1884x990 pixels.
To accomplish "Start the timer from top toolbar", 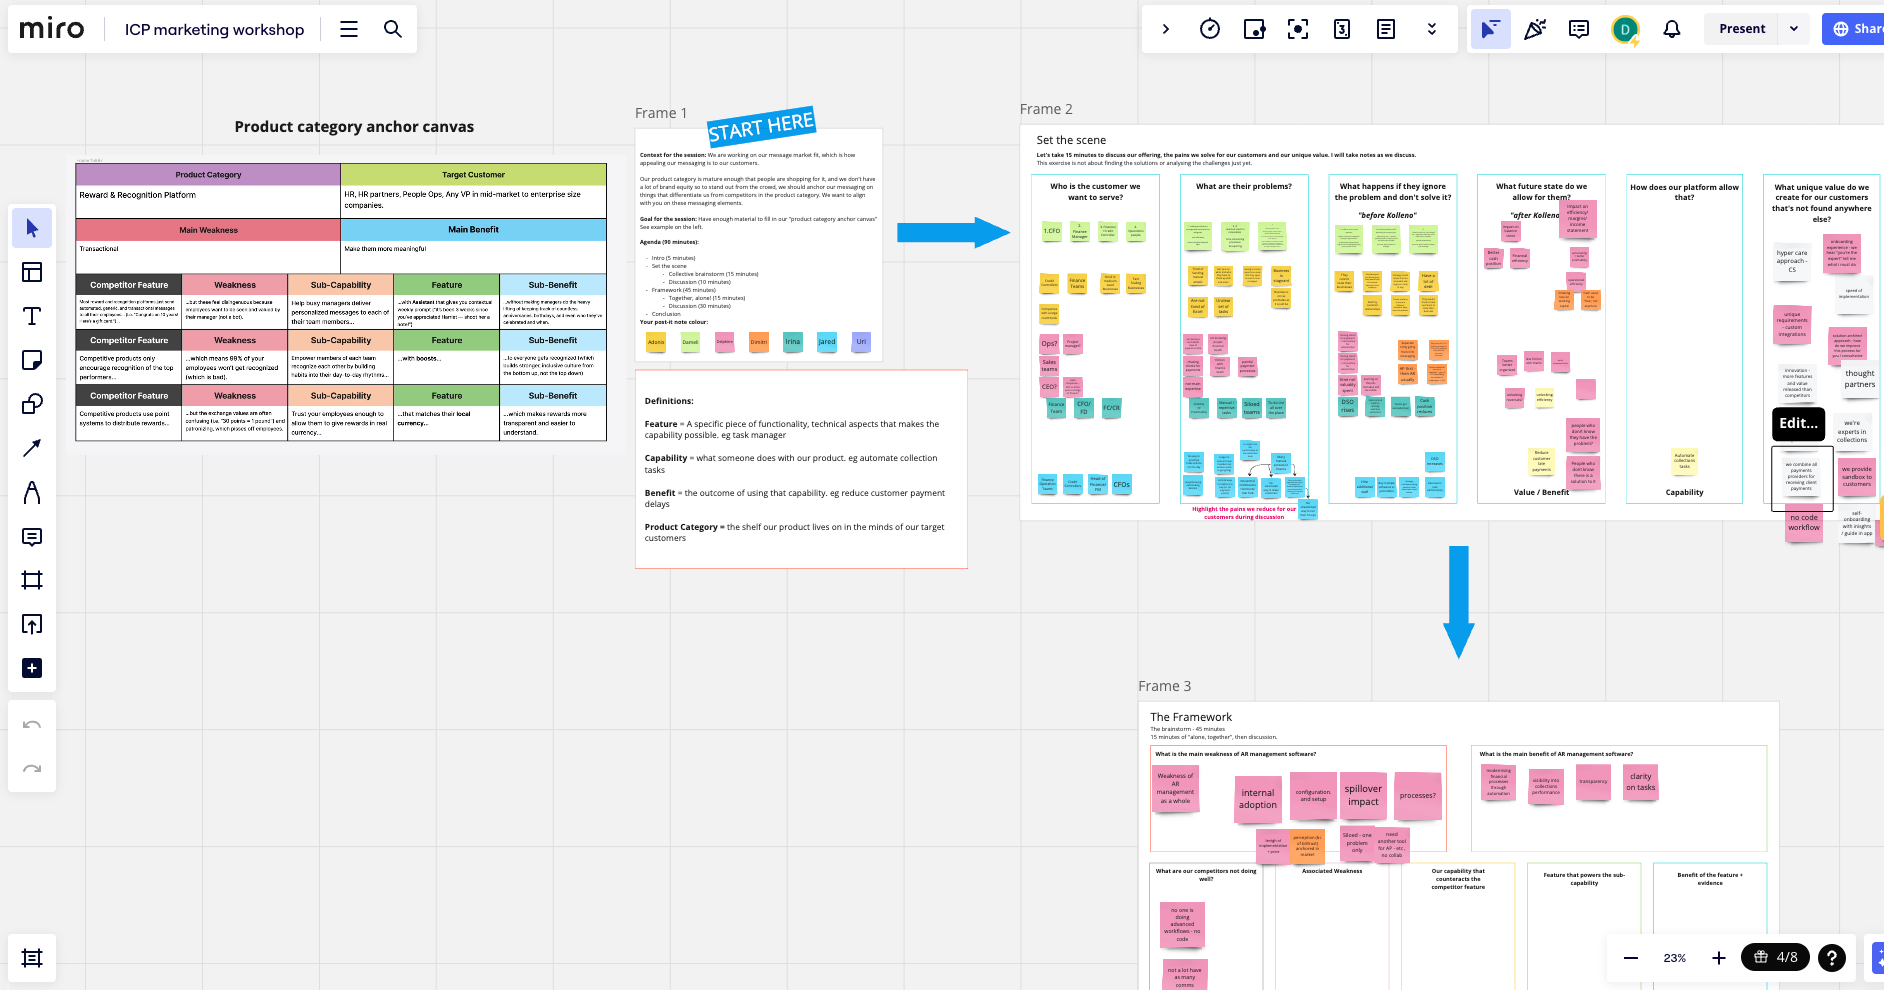I will [x=1210, y=29].
